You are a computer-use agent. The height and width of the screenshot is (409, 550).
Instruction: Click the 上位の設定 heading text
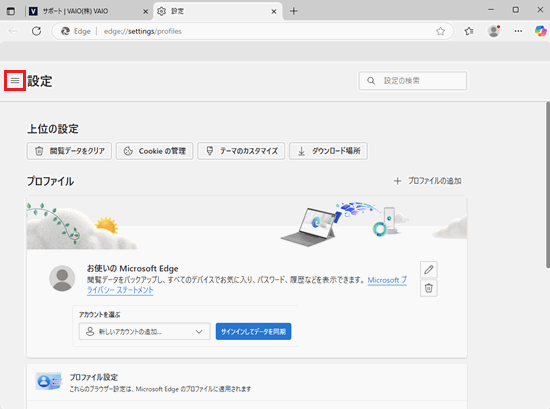coord(53,129)
